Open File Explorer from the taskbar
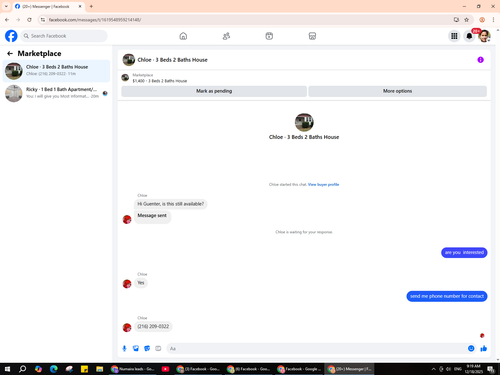The height and width of the screenshot is (375, 500). [x=100, y=369]
